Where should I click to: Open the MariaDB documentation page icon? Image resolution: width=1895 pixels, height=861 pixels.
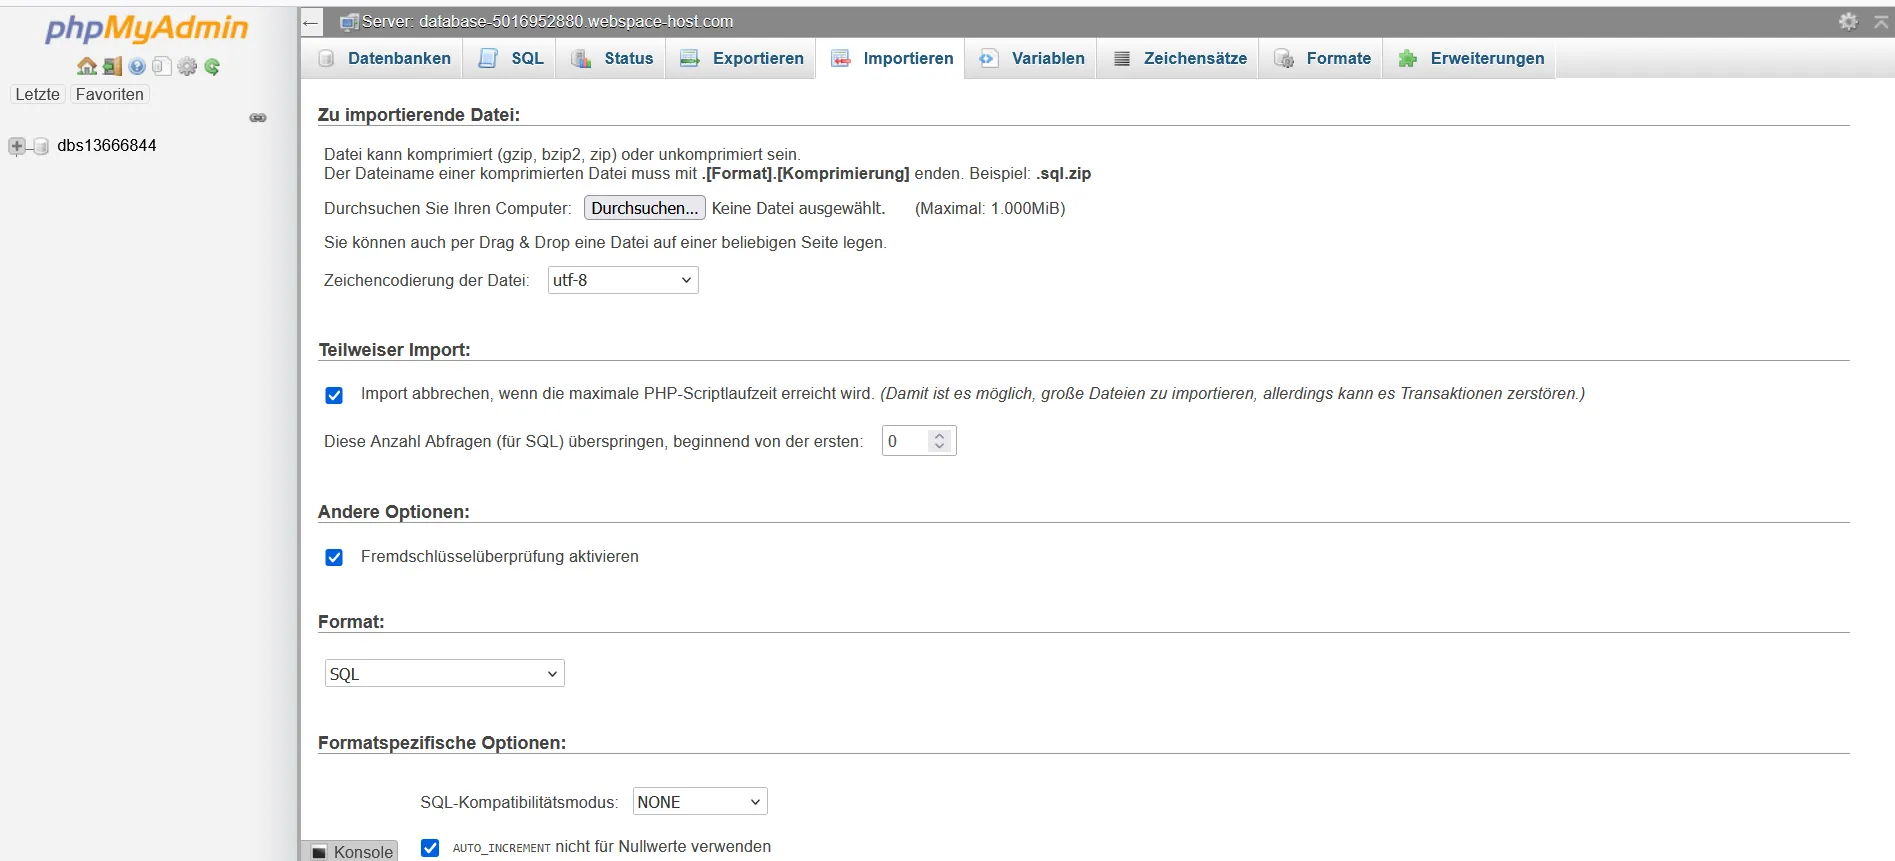[161, 66]
